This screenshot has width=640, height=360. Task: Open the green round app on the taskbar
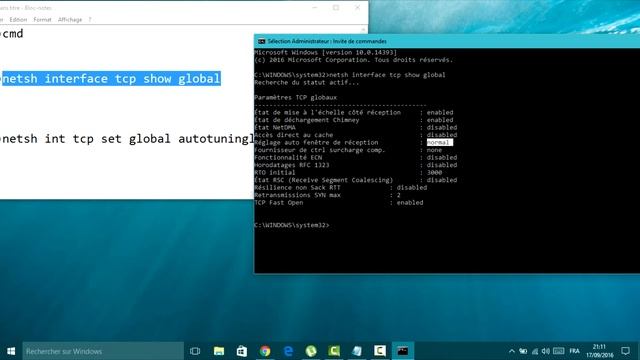click(311, 351)
